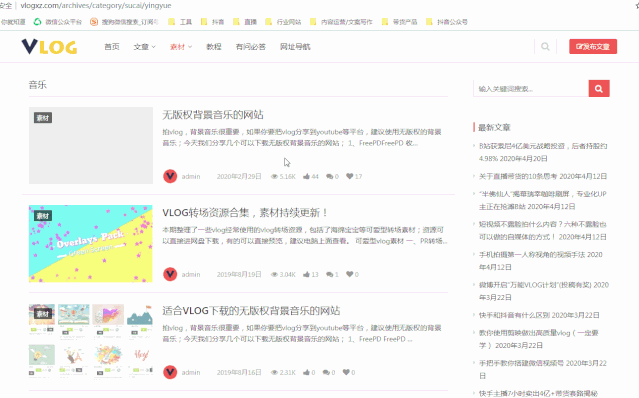Screen dimensions: 639x398
Task: Click the 素材 tag on Overlays Pack thumbnail
Action: coord(43,216)
